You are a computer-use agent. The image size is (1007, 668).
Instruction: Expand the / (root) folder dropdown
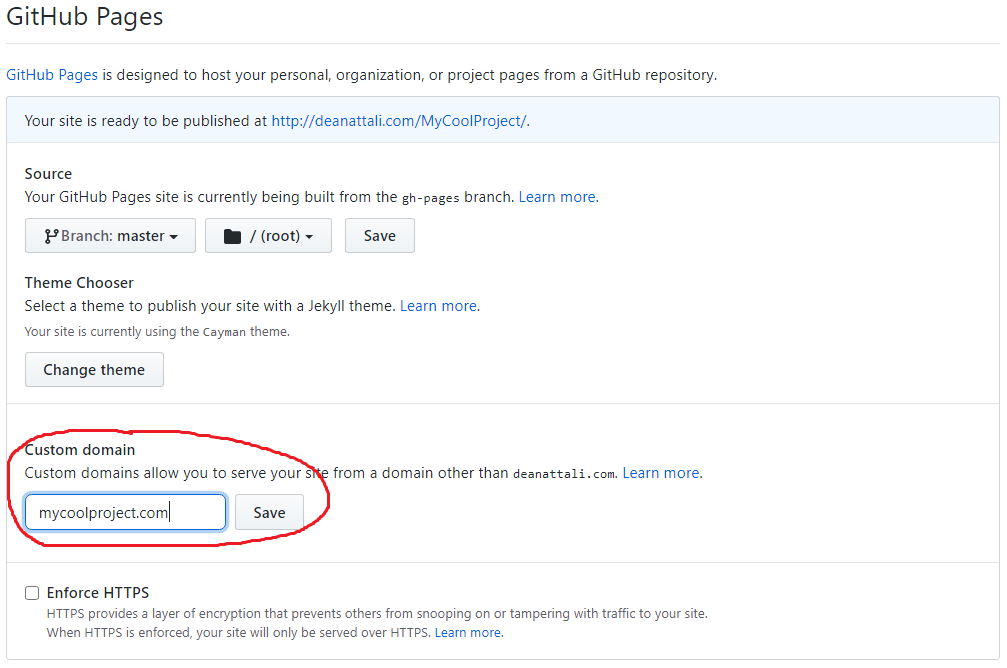[x=268, y=236]
